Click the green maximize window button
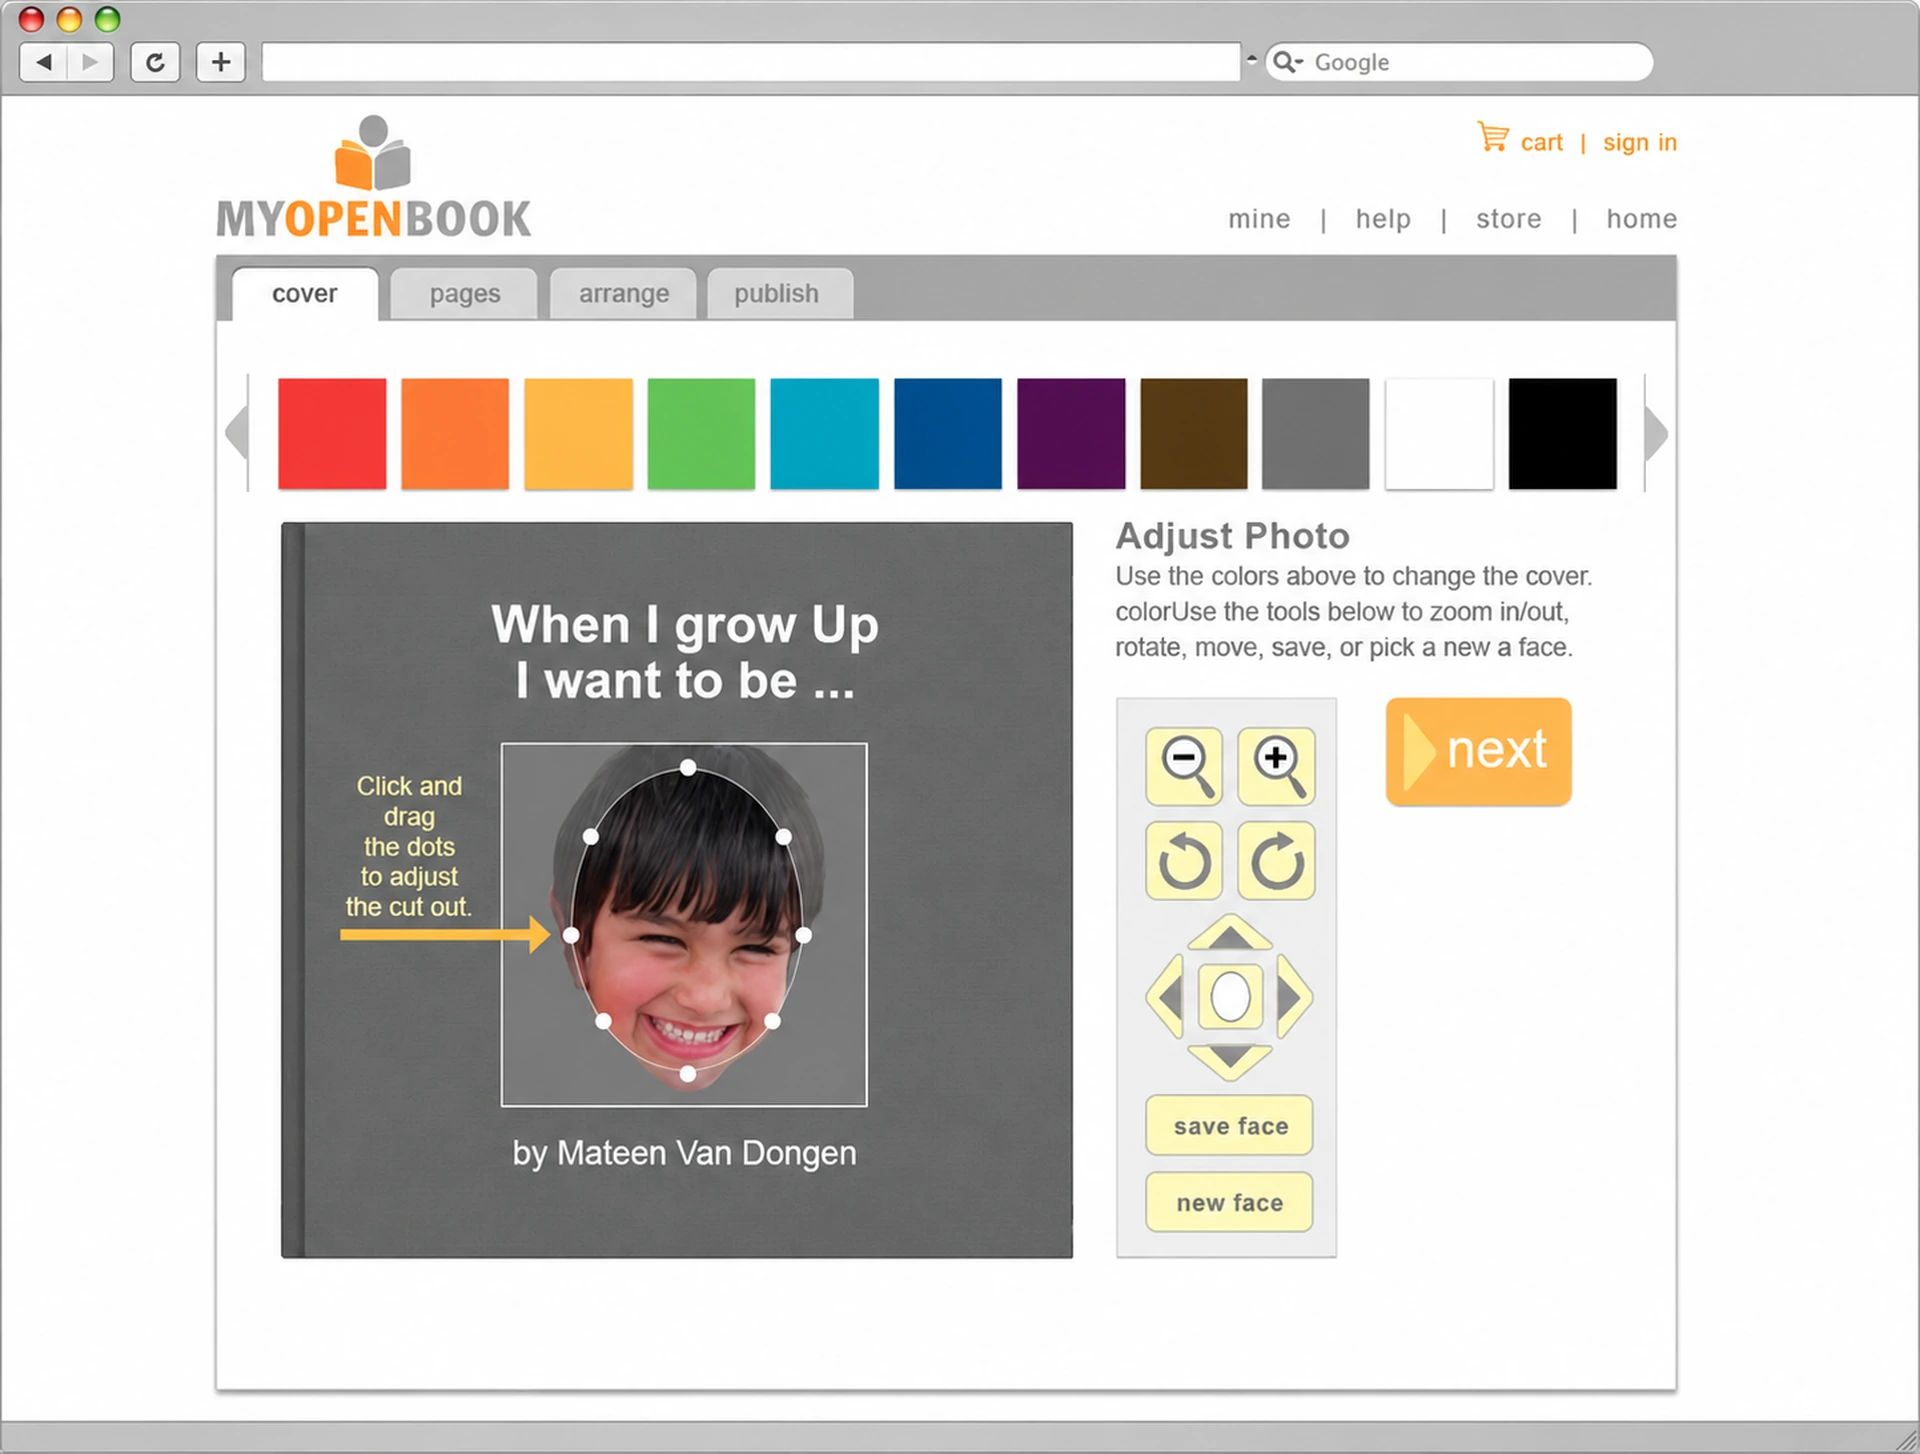 click(107, 18)
